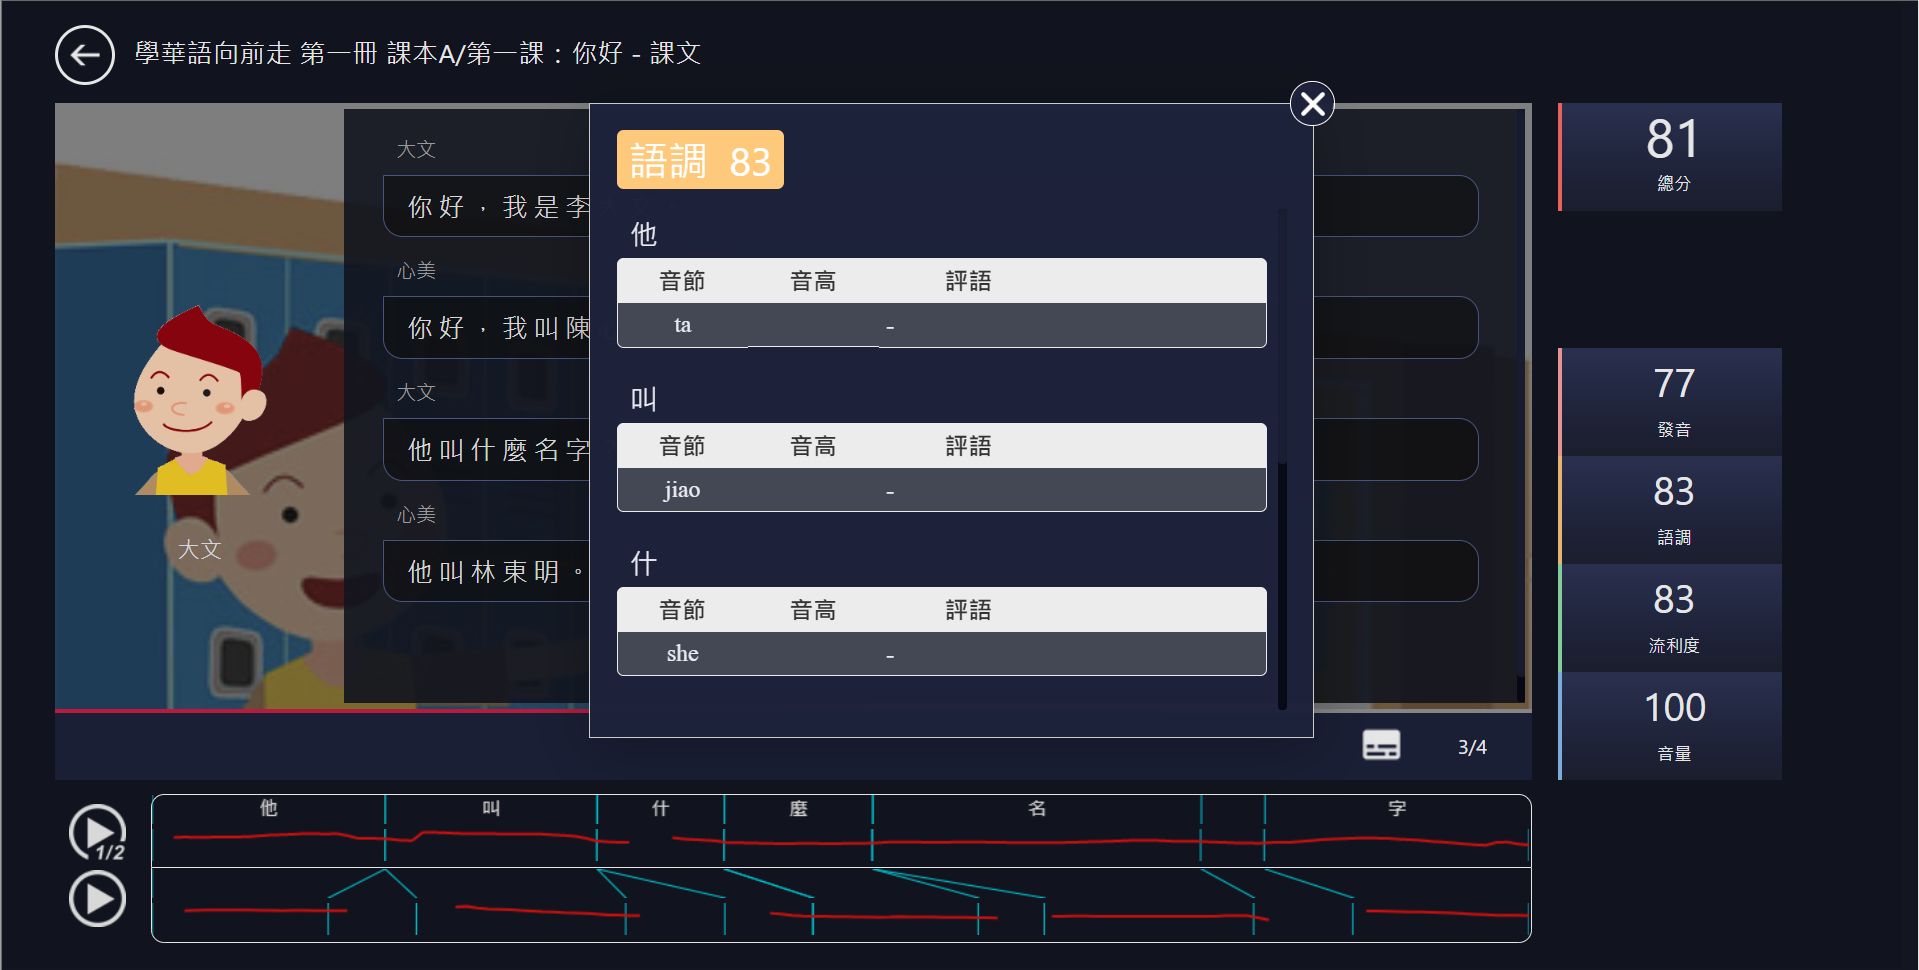Select the syllable row jiao under 叫
Screen dimensions: 1919x970
point(941,490)
